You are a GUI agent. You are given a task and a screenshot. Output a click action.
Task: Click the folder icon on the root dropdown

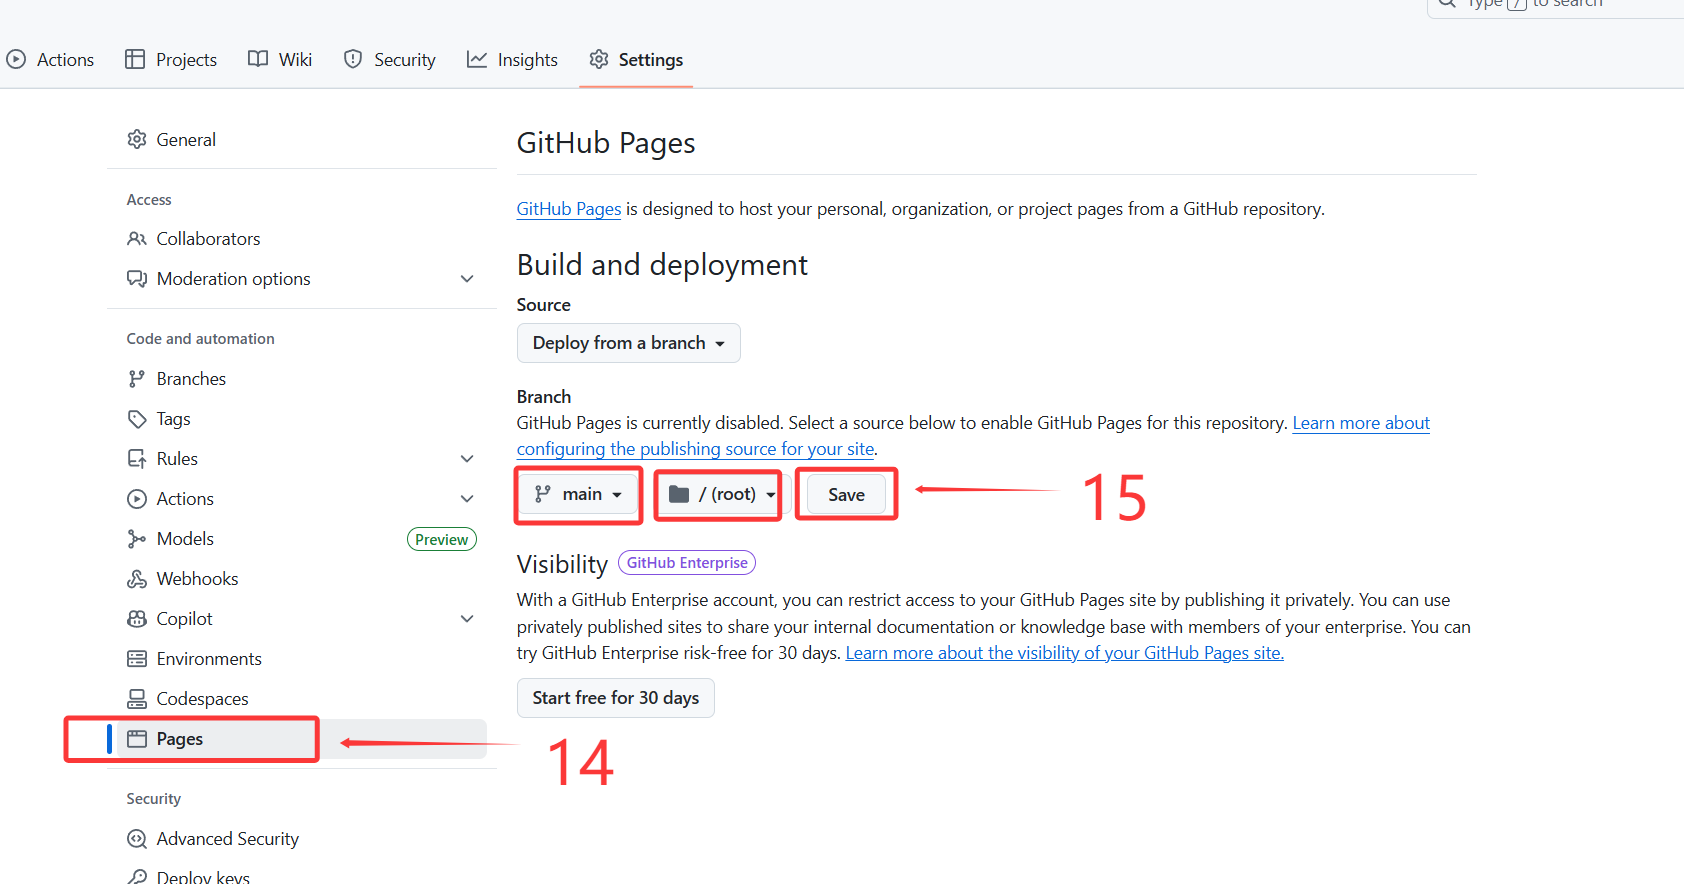679,494
